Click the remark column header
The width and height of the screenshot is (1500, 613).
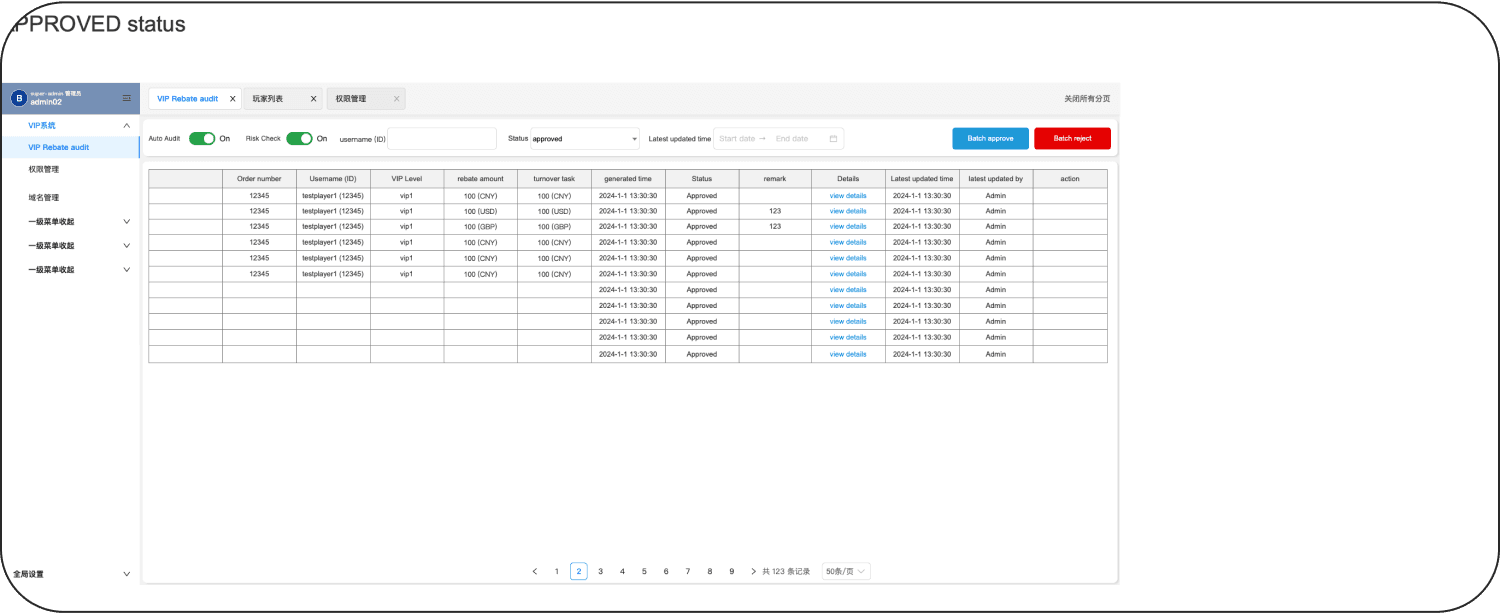[775, 178]
